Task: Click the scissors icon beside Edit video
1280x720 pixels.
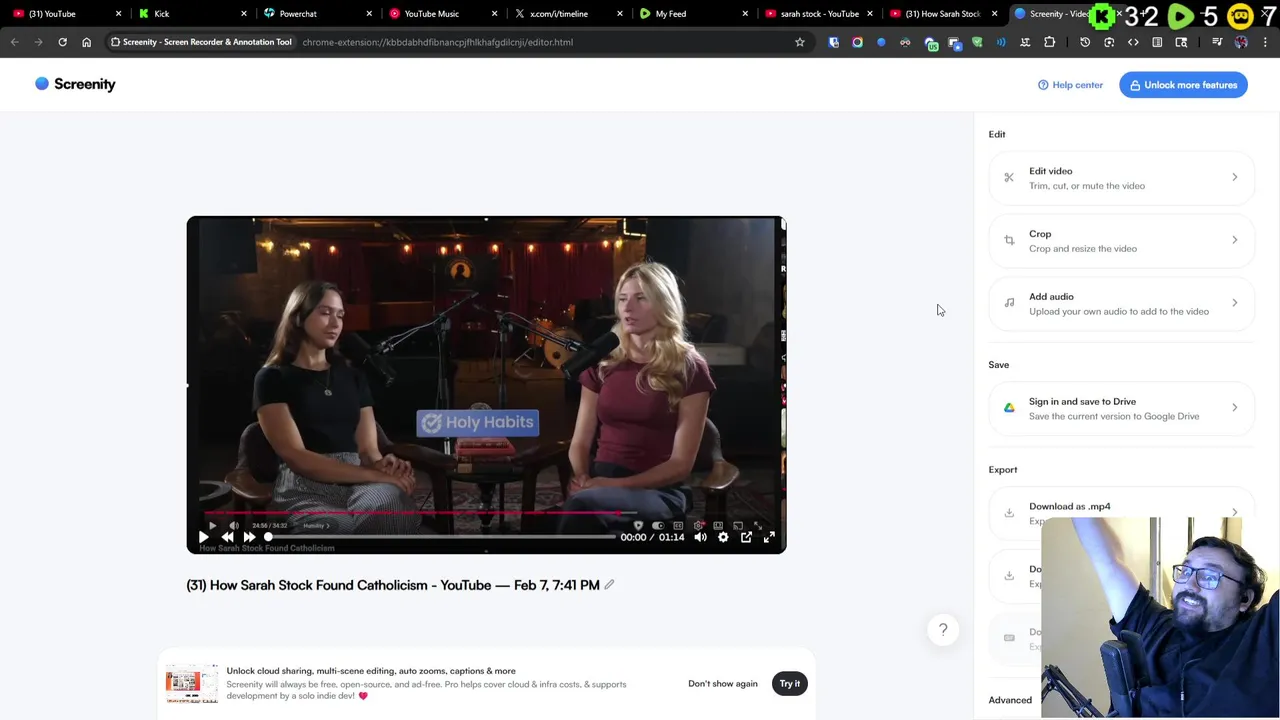Action: point(1009,178)
